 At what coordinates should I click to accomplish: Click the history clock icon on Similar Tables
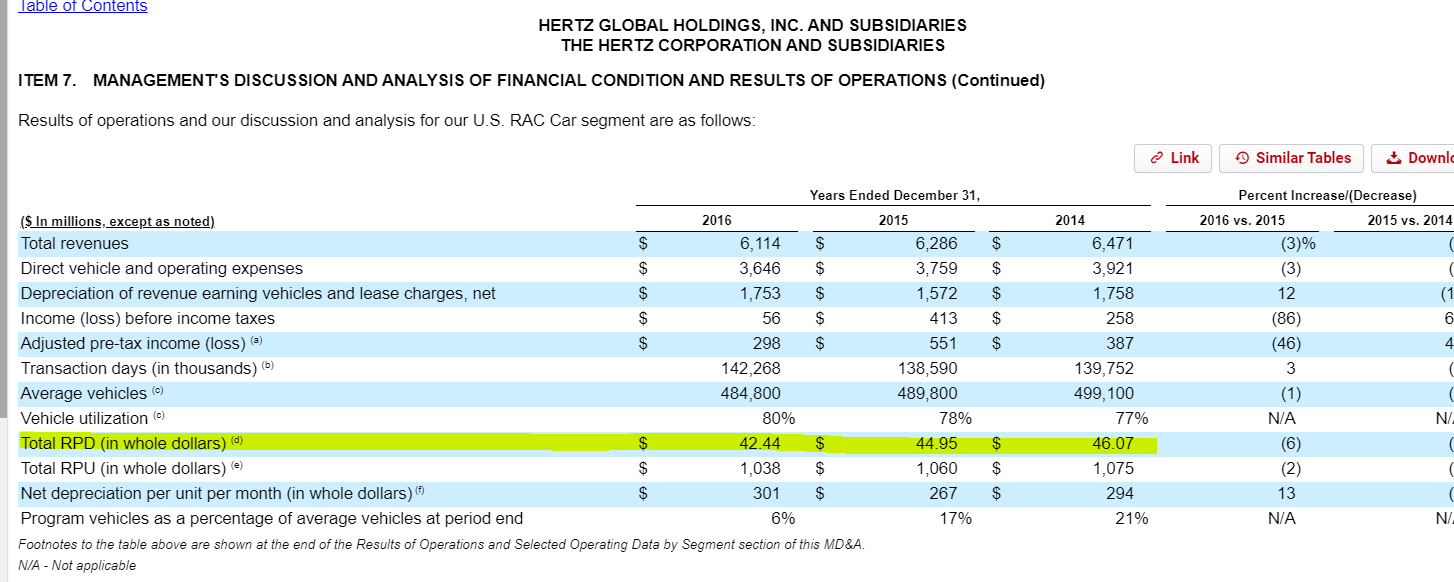pyautogui.click(x=1242, y=158)
